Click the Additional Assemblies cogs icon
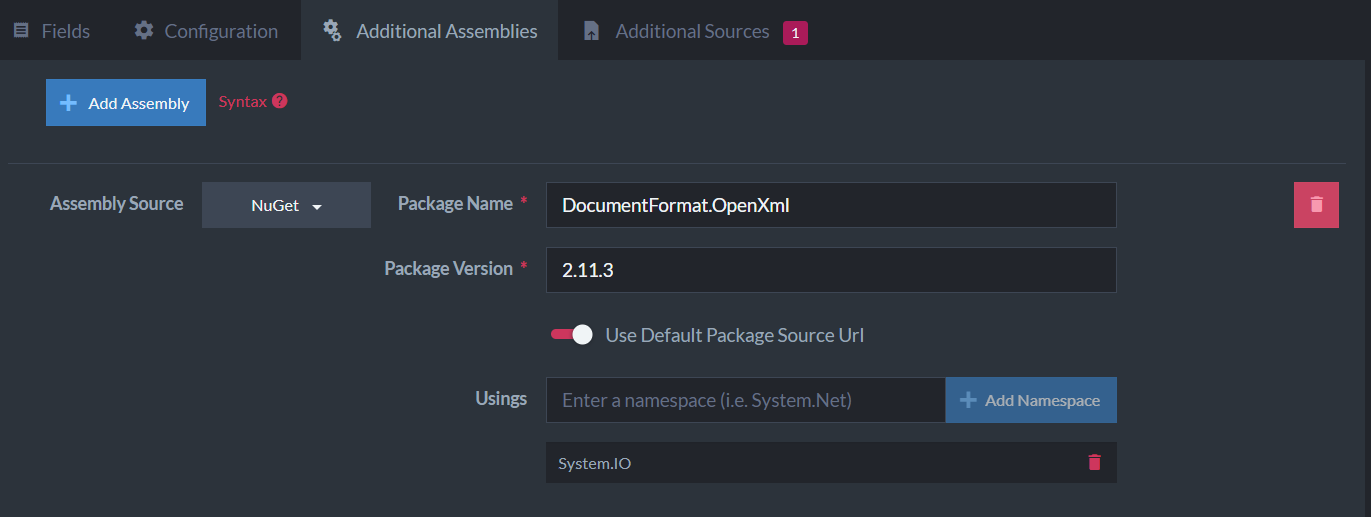The image size is (1371, 517). (x=332, y=31)
